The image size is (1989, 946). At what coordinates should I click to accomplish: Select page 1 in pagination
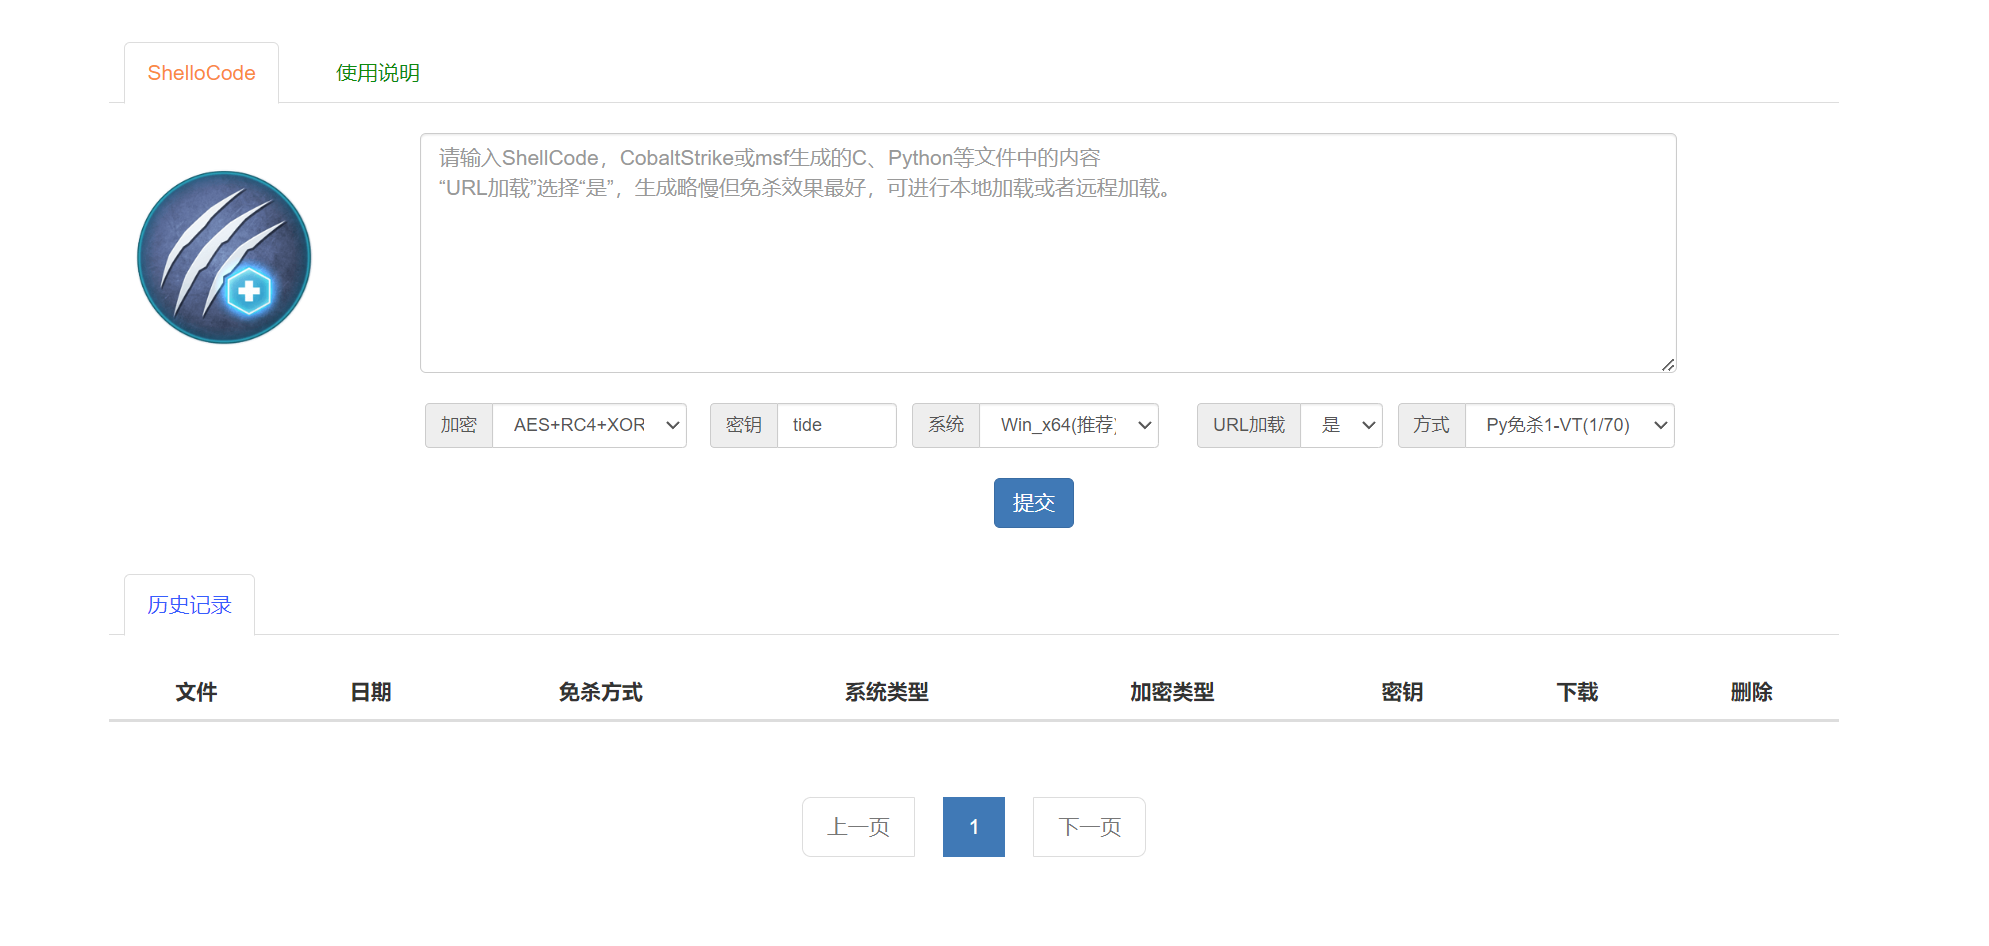[973, 827]
